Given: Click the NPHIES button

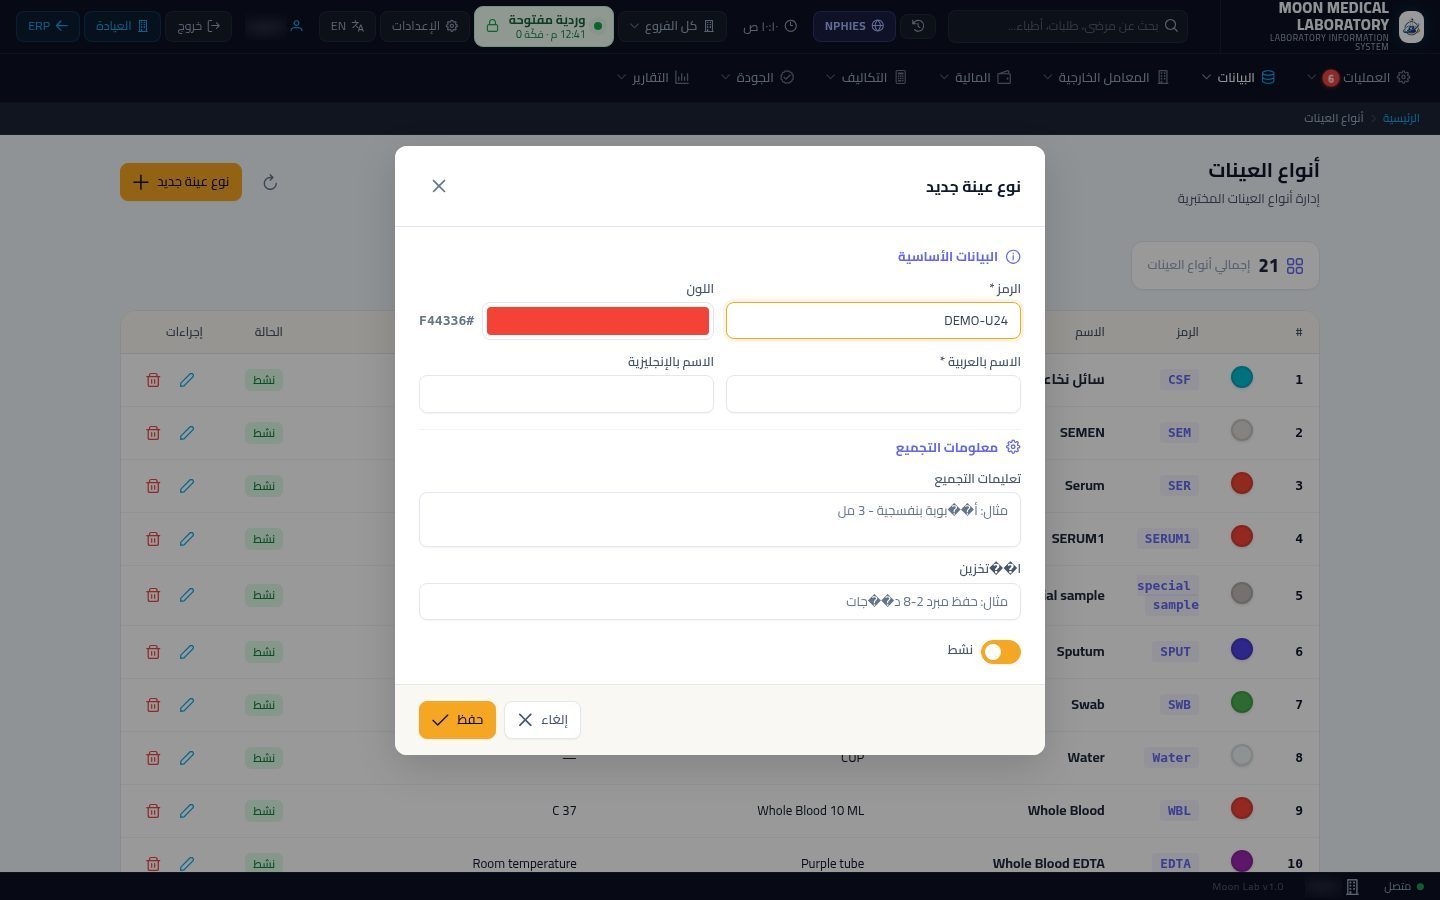Looking at the screenshot, I should click(854, 26).
